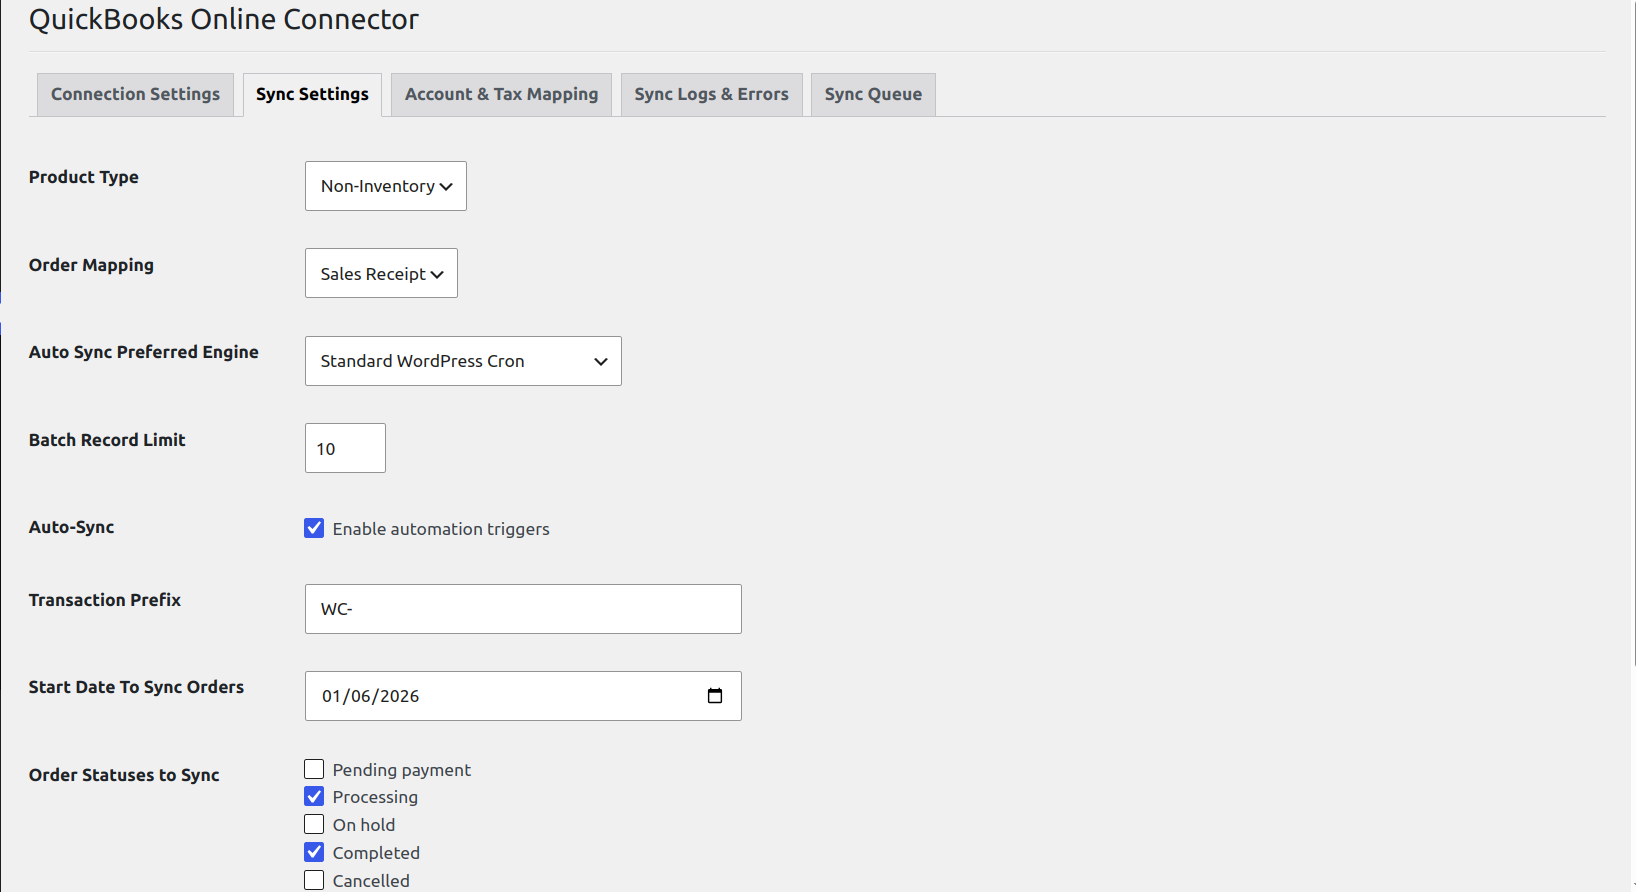Click the Start Date To Sync Orders label
1636x892 pixels.
136,687
